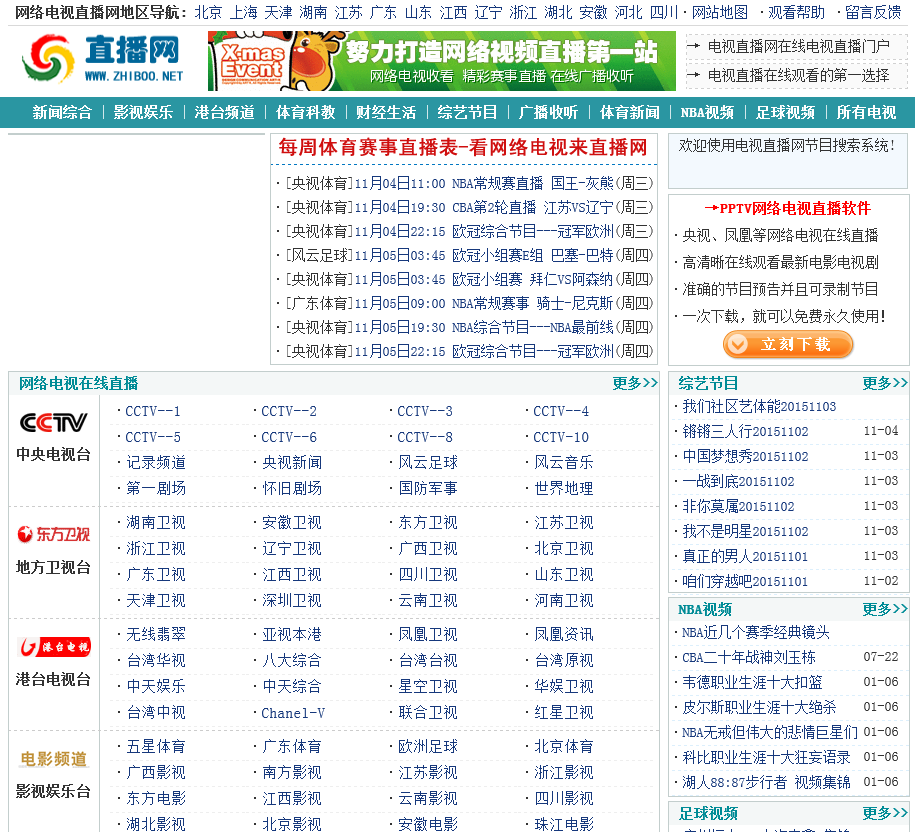This screenshot has height=832, width=915.
Task: Open channel CCTV--1
Action: point(153,411)
